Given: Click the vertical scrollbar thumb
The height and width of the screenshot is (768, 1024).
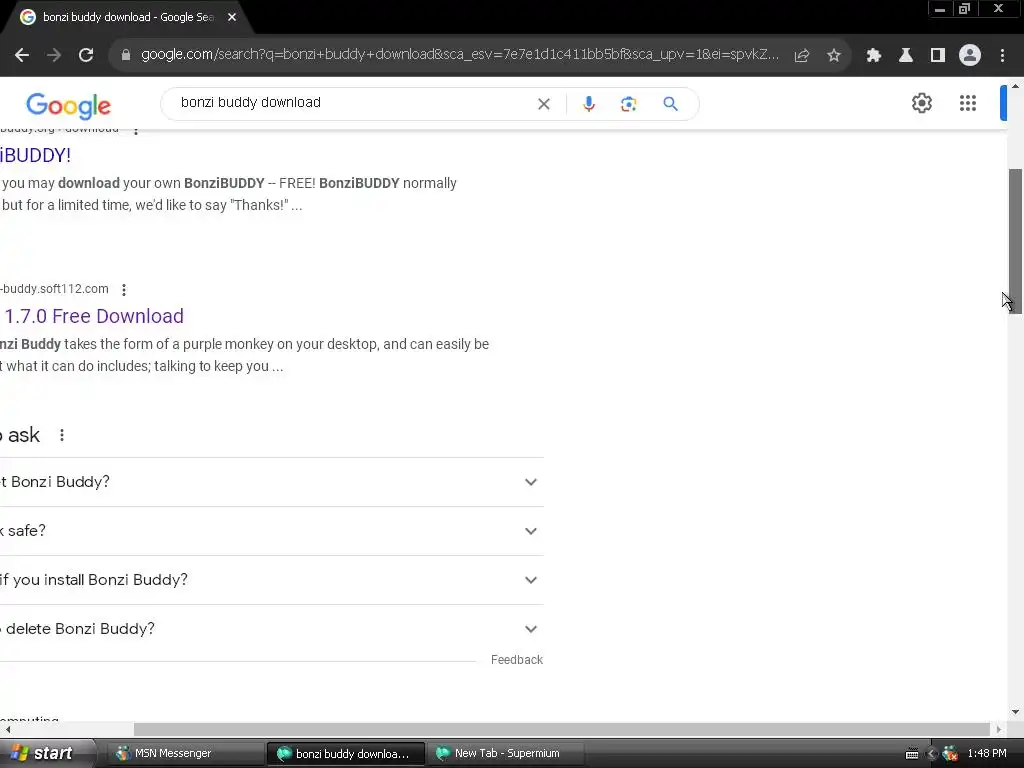Looking at the screenshot, I should point(1015,242).
